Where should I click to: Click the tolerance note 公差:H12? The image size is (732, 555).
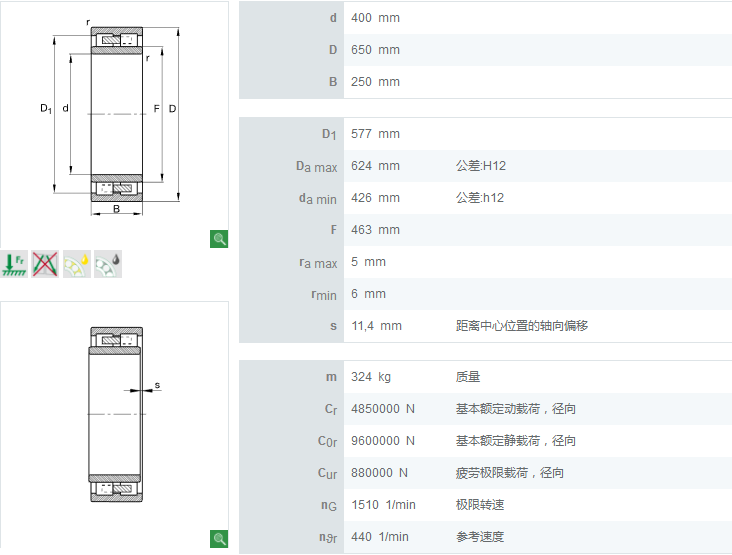click(481, 166)
